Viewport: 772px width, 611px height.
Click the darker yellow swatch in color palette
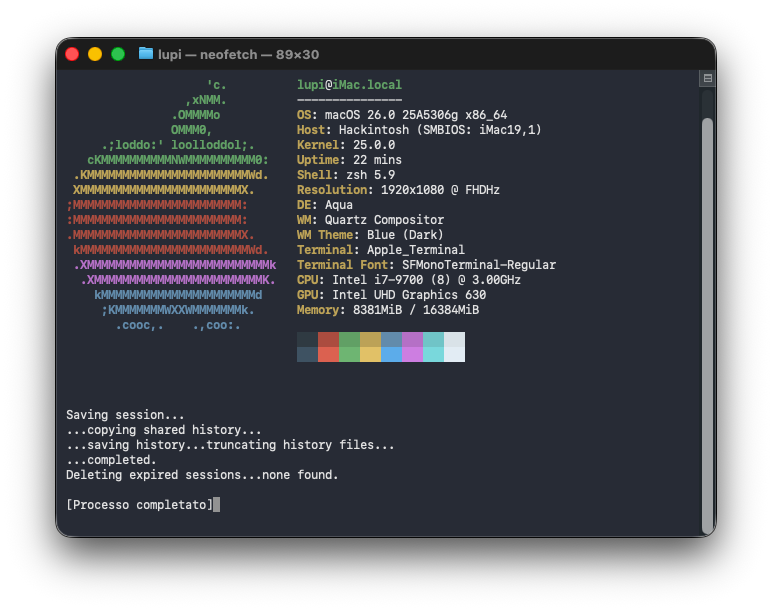[x=370, y=339]
